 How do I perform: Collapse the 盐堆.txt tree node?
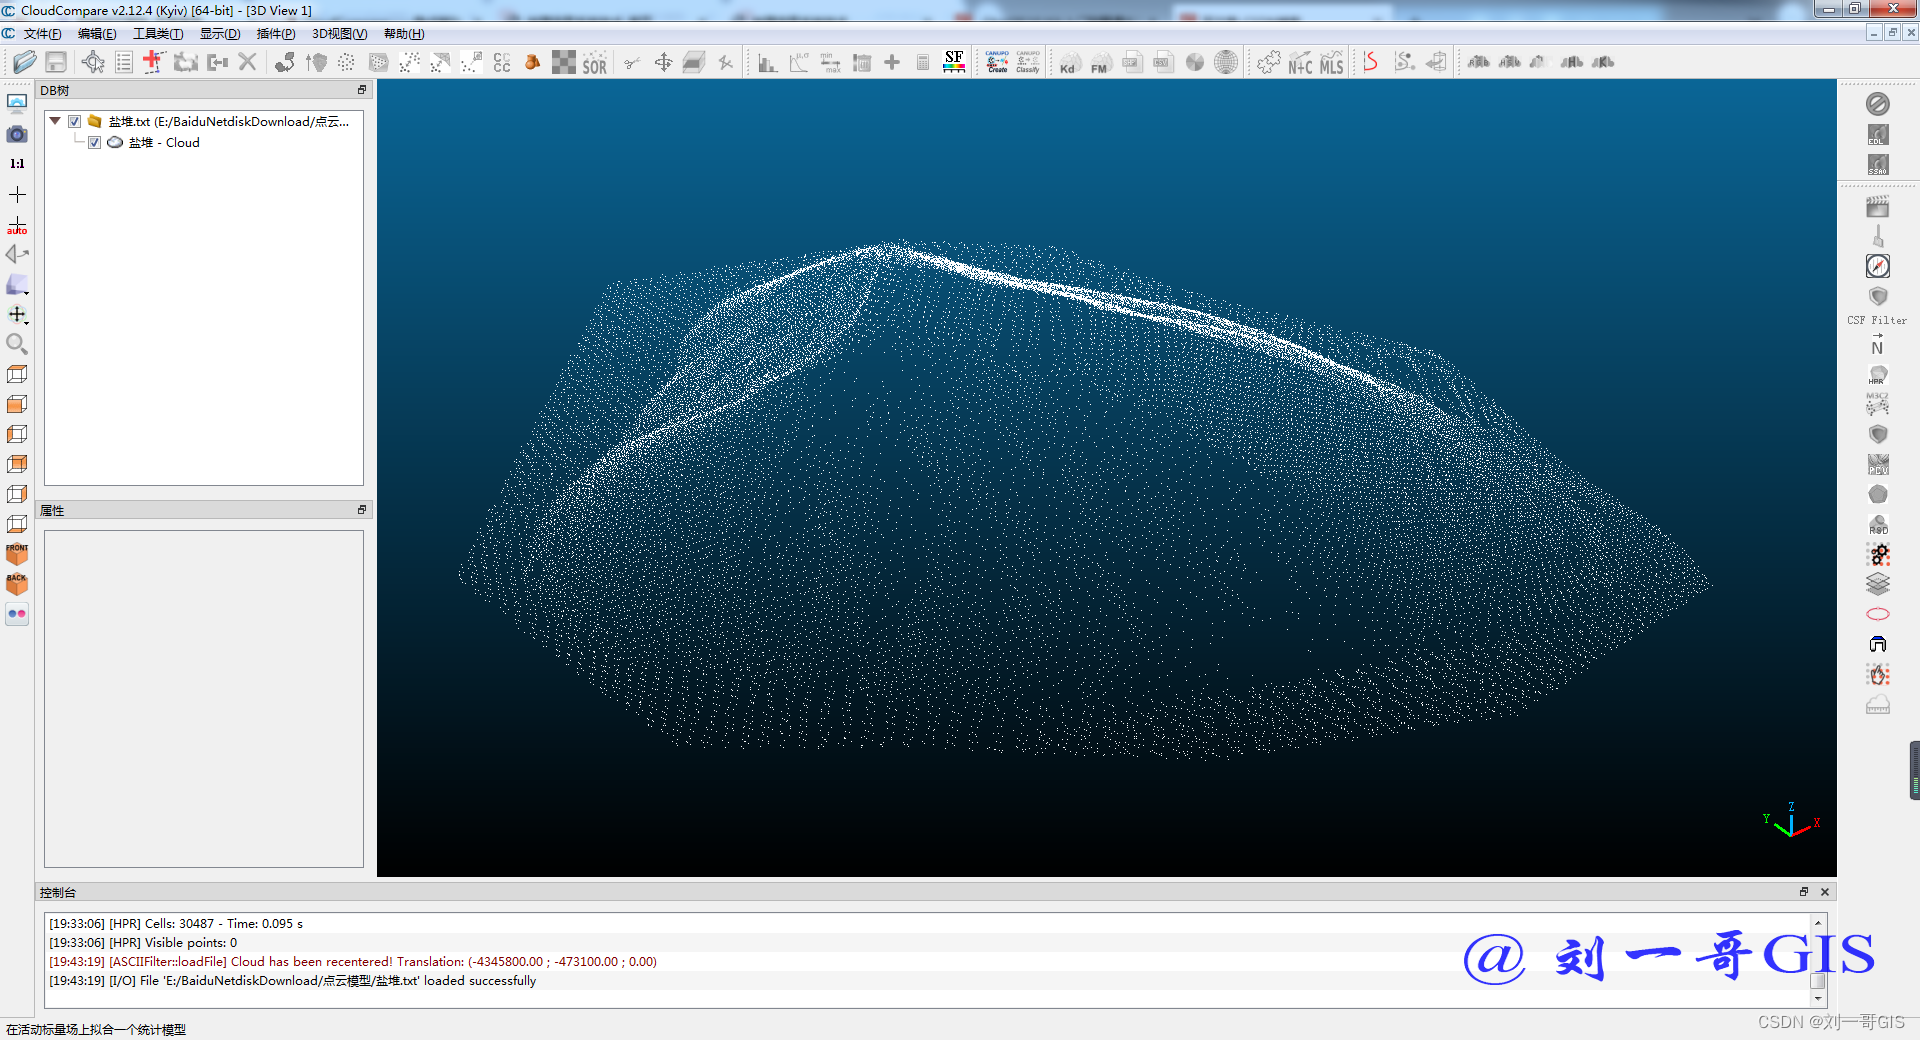point(55,121)
